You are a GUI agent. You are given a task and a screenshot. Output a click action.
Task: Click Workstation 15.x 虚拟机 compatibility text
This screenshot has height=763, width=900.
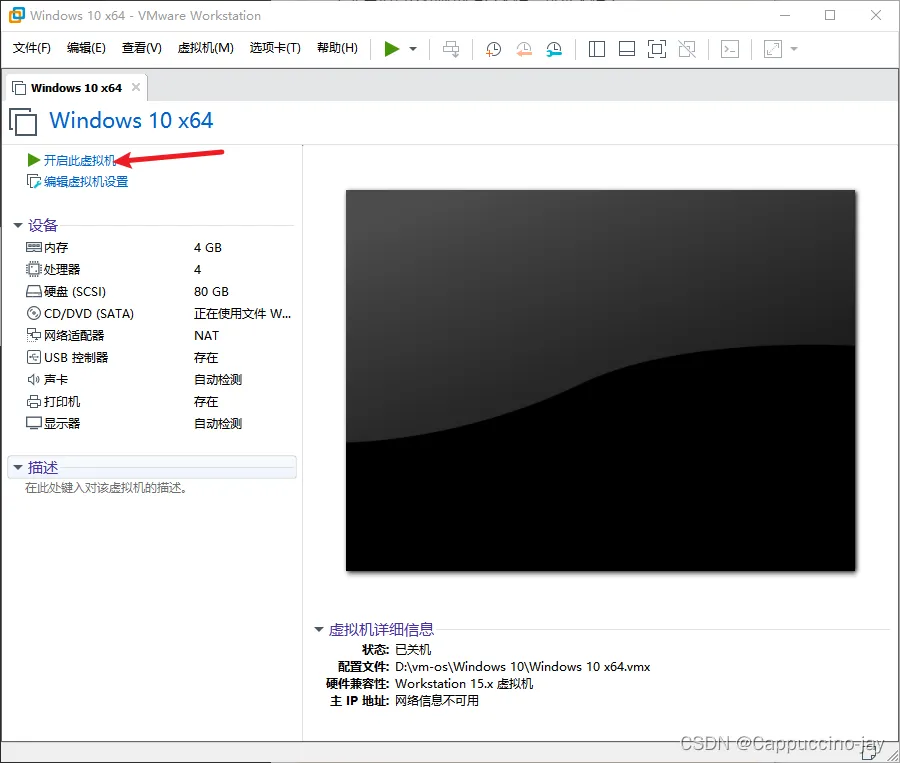[464, 684]
